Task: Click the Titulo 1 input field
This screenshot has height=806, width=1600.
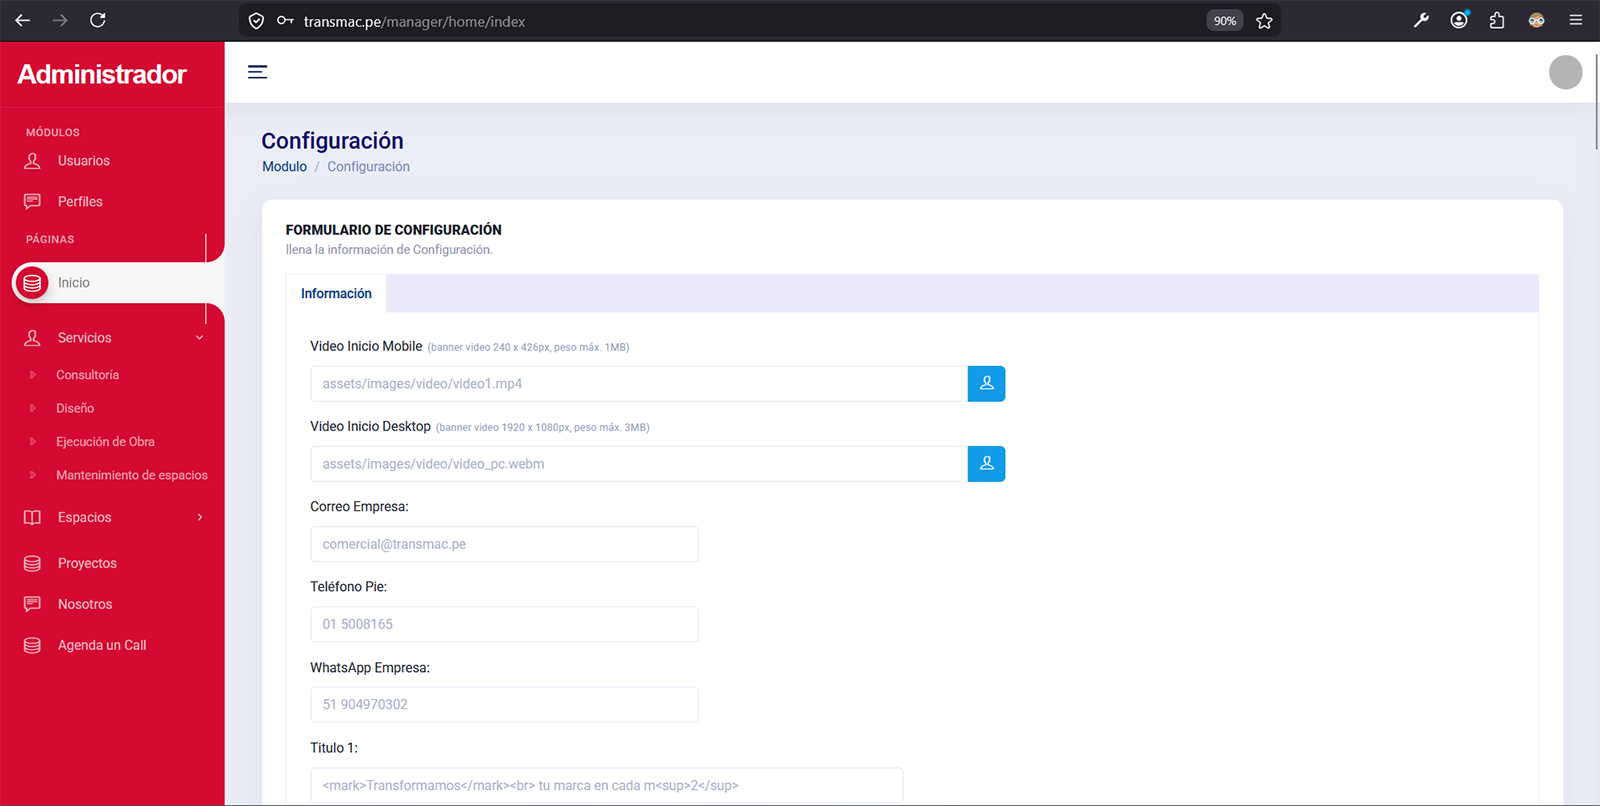Action: (x=607, y=785)
